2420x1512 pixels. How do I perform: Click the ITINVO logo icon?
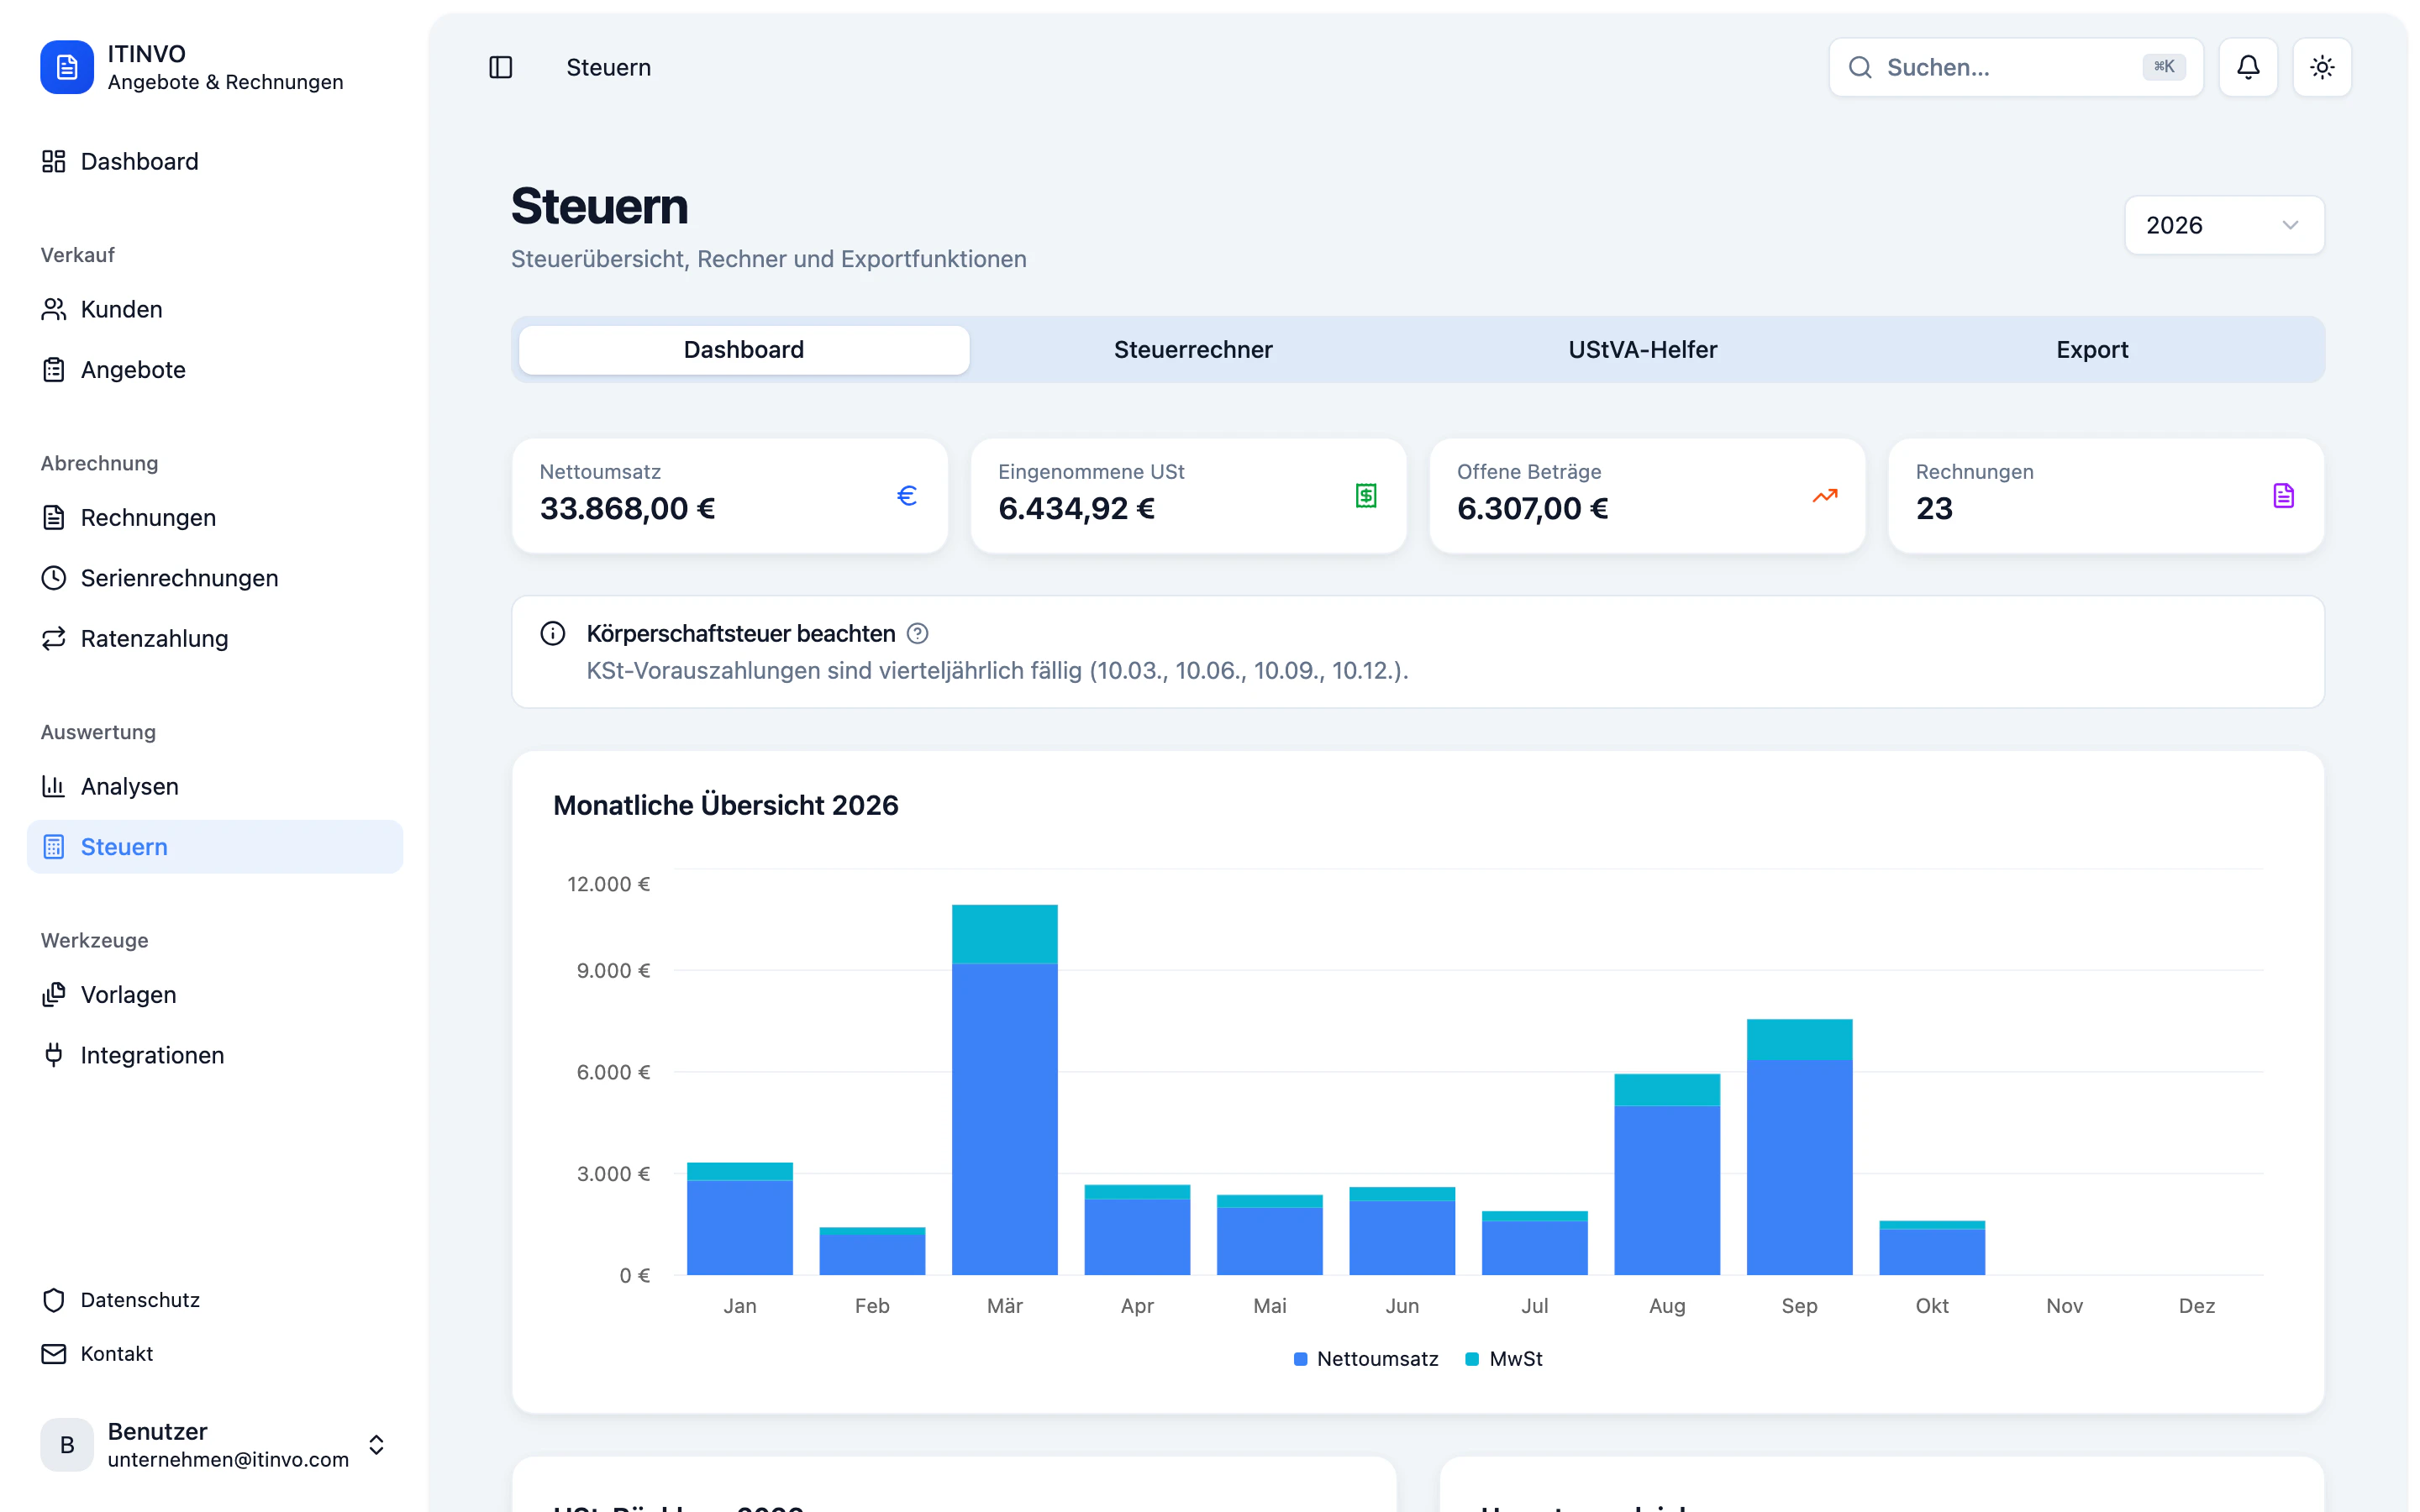click(66, 67)
